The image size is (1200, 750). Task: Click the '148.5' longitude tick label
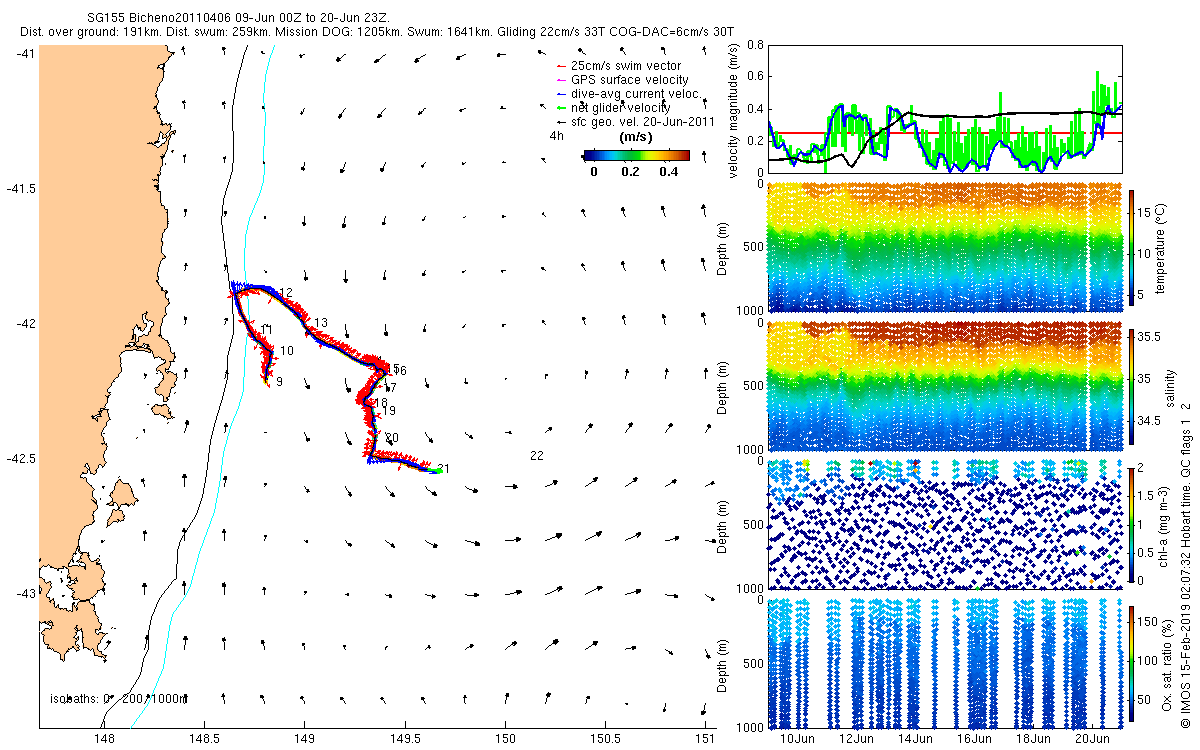[204, 739]
